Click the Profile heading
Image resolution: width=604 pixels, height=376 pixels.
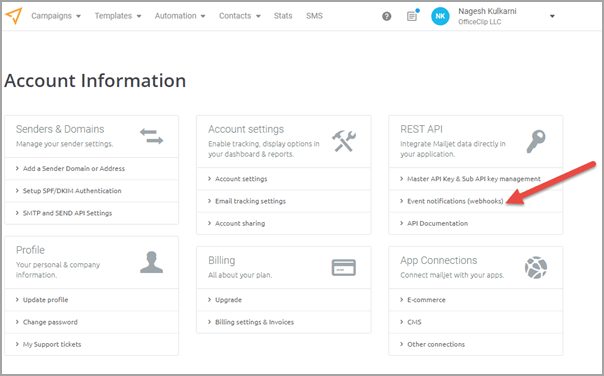pyautogui.click(x=30, y=250)
